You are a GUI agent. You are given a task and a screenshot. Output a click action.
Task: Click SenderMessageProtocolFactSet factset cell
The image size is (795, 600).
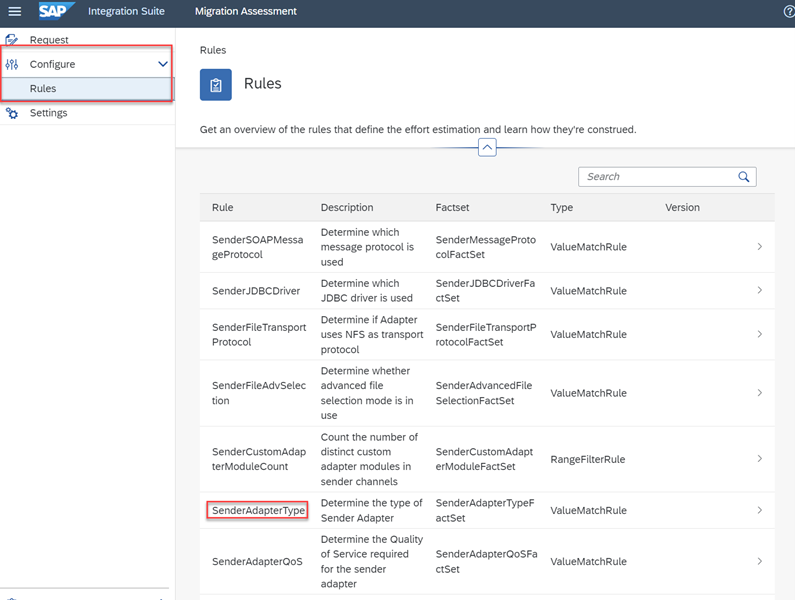486,247
